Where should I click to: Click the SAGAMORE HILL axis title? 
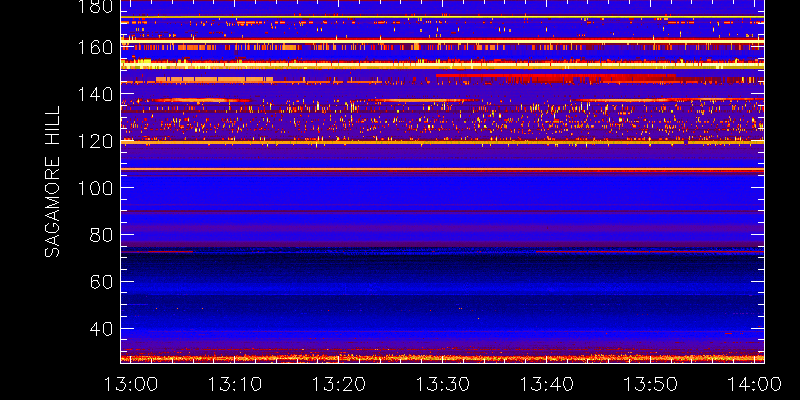tap(53, 182)
